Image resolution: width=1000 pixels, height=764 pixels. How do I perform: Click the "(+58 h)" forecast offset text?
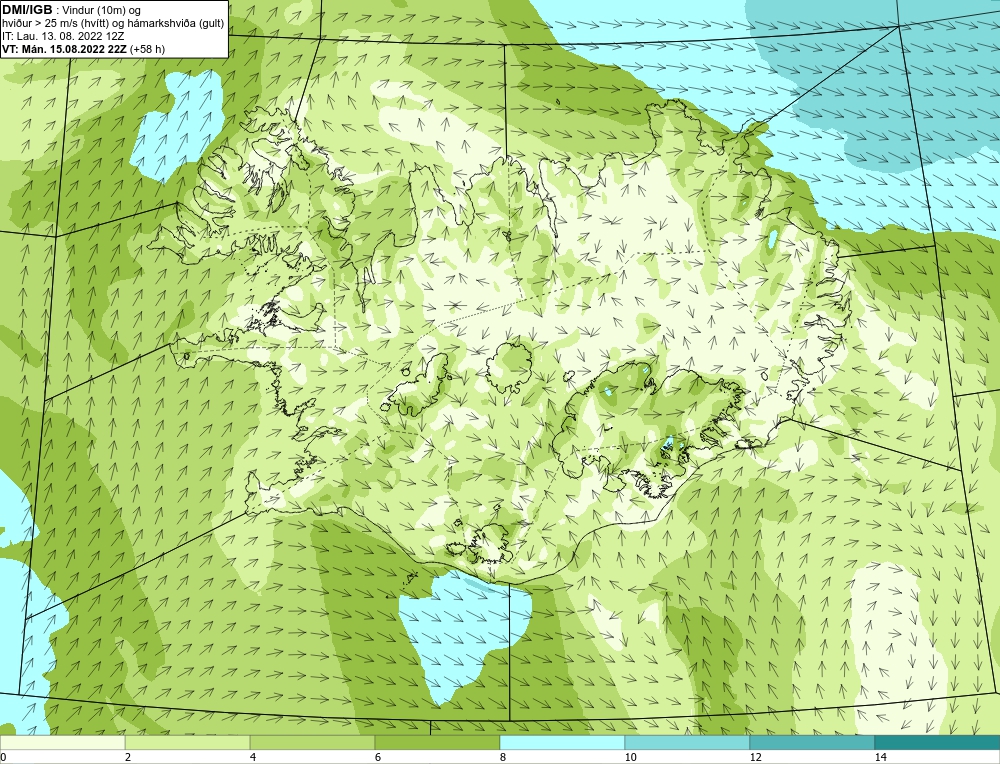(x=147, y=48)
